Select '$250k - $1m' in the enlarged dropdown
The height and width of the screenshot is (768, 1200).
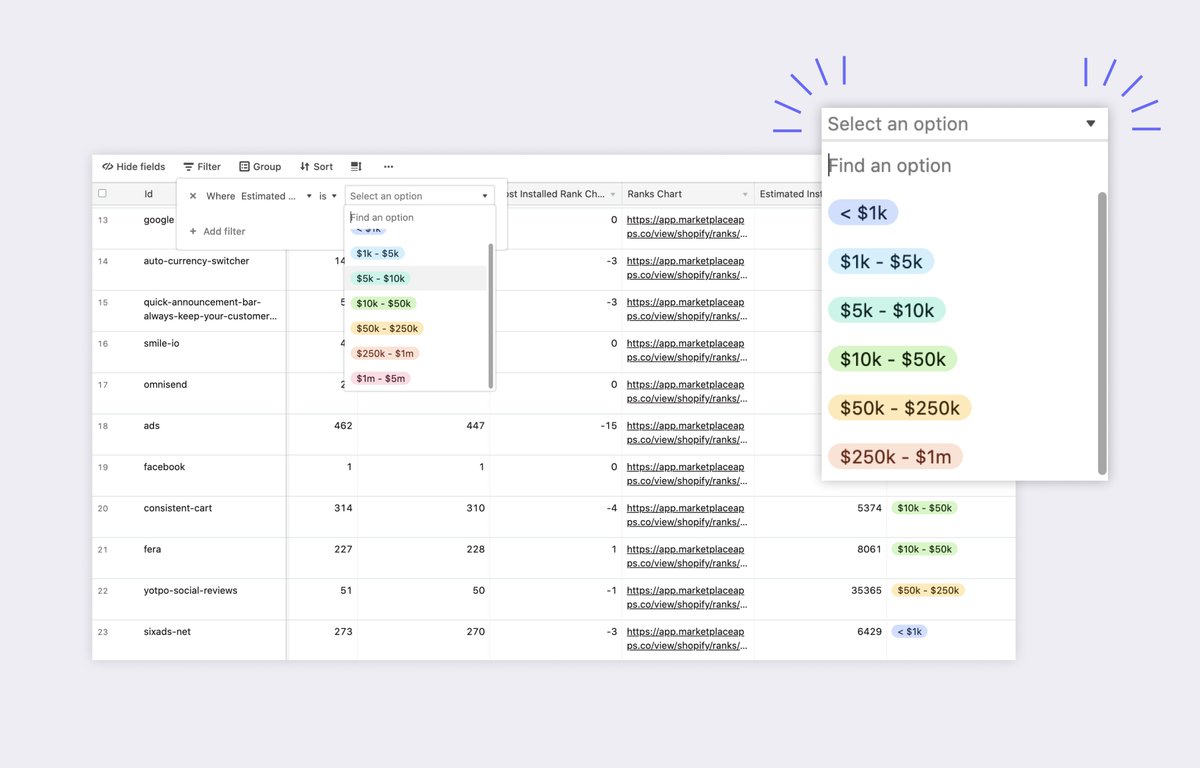(895, 457)
